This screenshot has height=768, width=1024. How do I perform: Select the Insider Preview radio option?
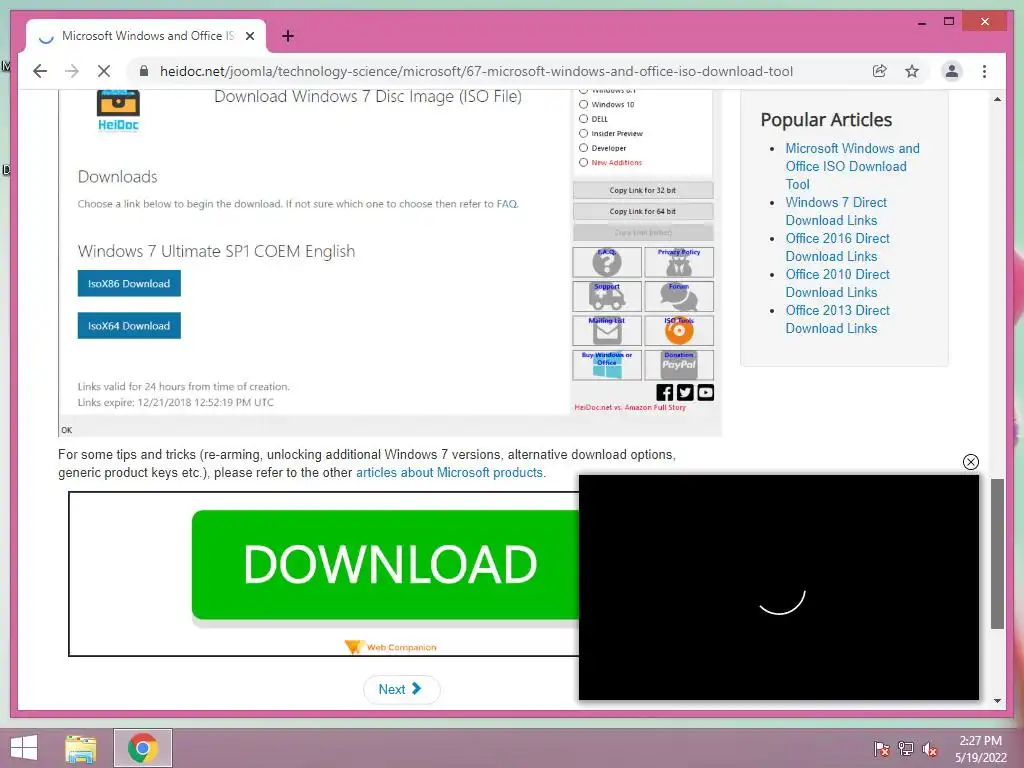click(x=583, y=133)
